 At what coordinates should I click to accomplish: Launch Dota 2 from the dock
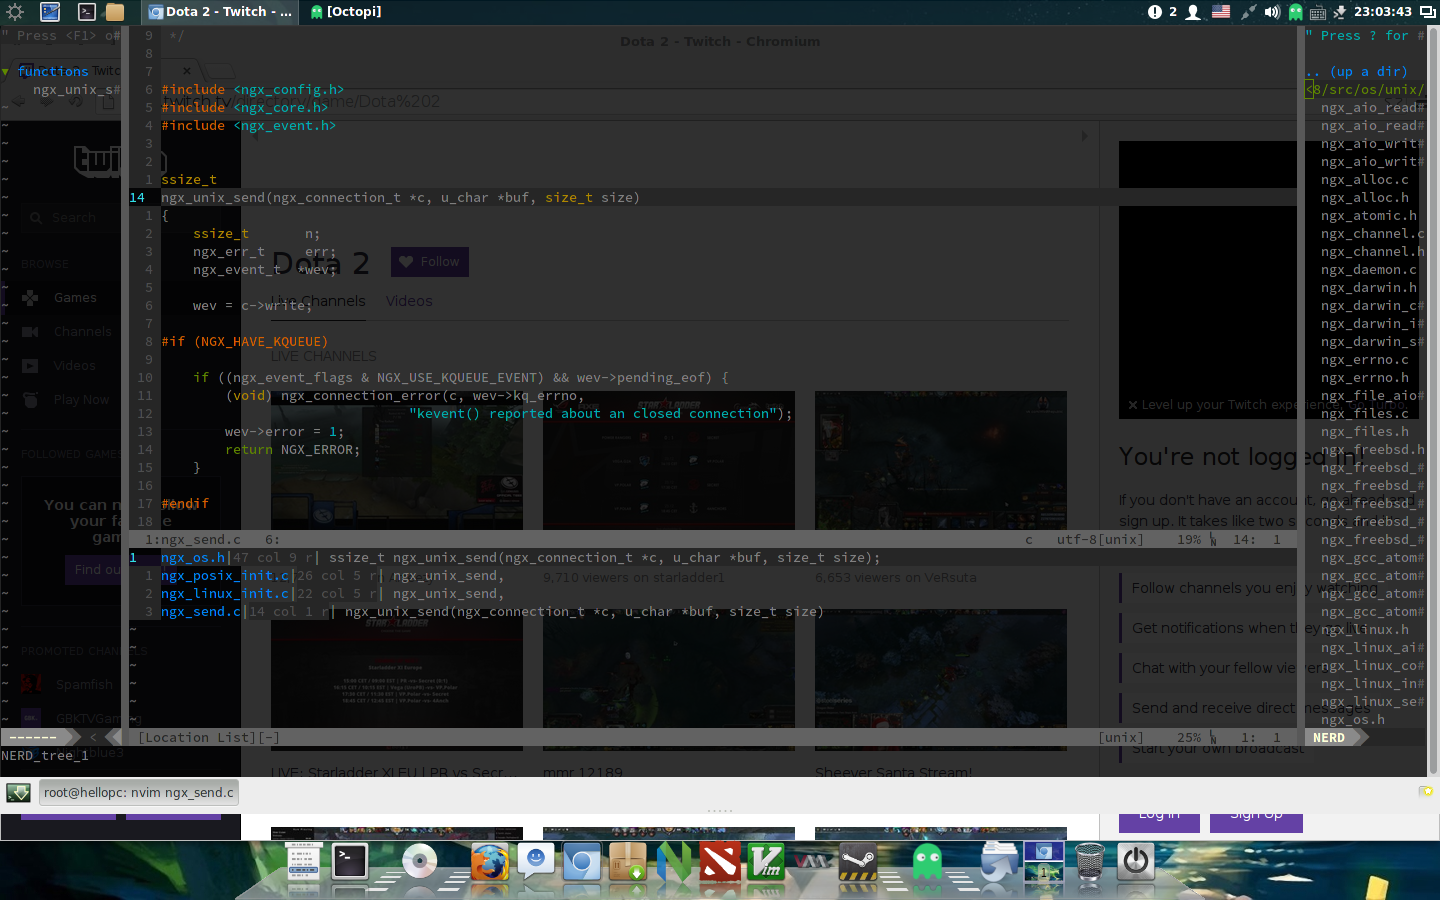click(x=720, y=862)
